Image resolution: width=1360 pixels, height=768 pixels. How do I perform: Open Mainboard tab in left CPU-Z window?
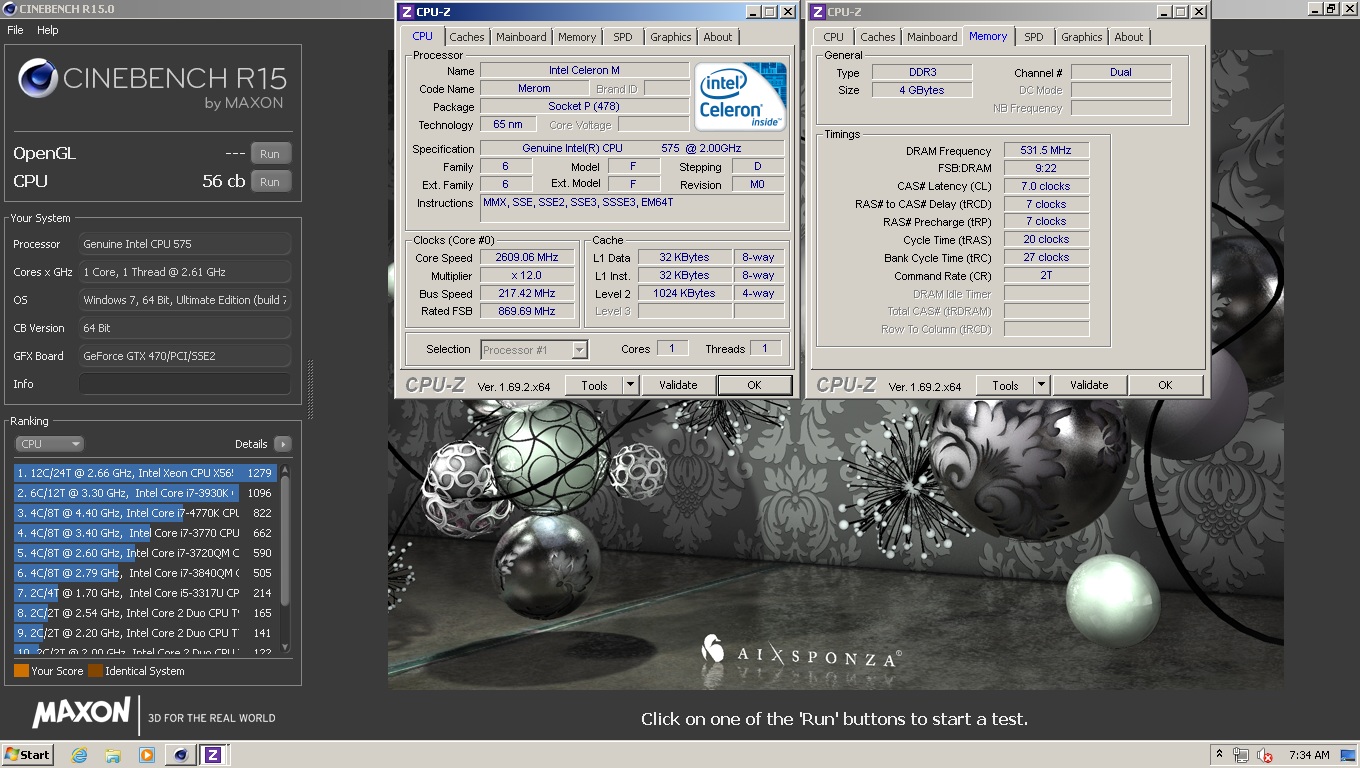point(522,37)
